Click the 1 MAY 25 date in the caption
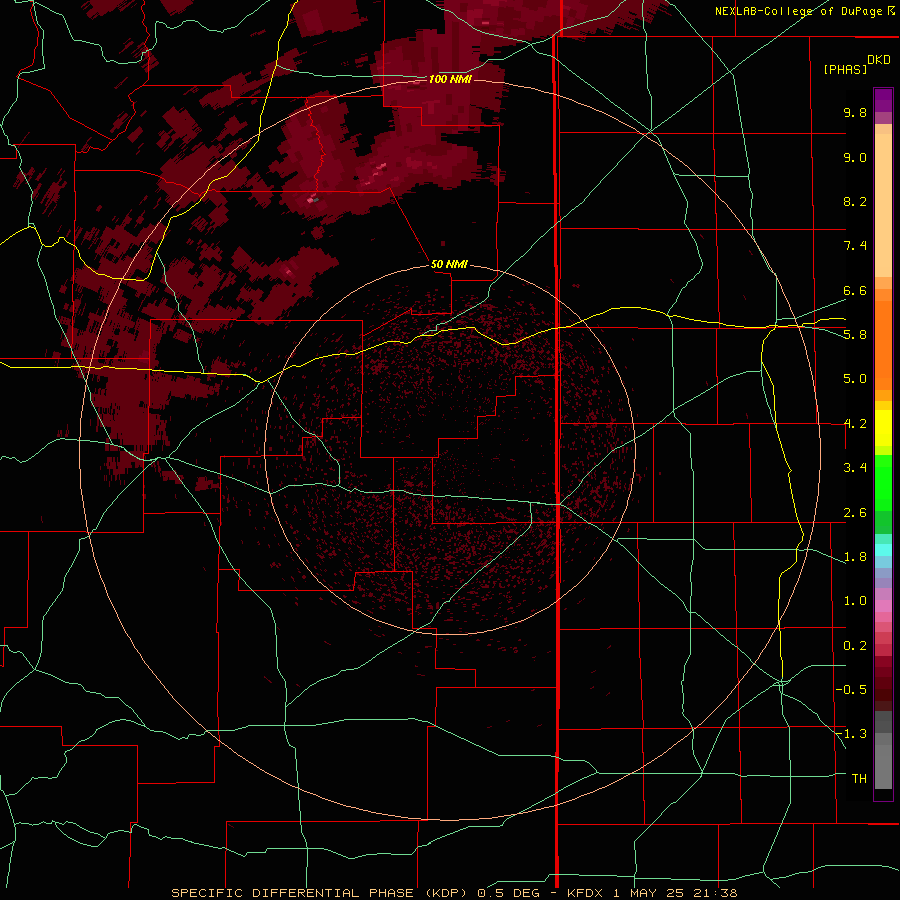Image resolution: width=900 pixels, height=900 pixels. (x=647, y=893)
